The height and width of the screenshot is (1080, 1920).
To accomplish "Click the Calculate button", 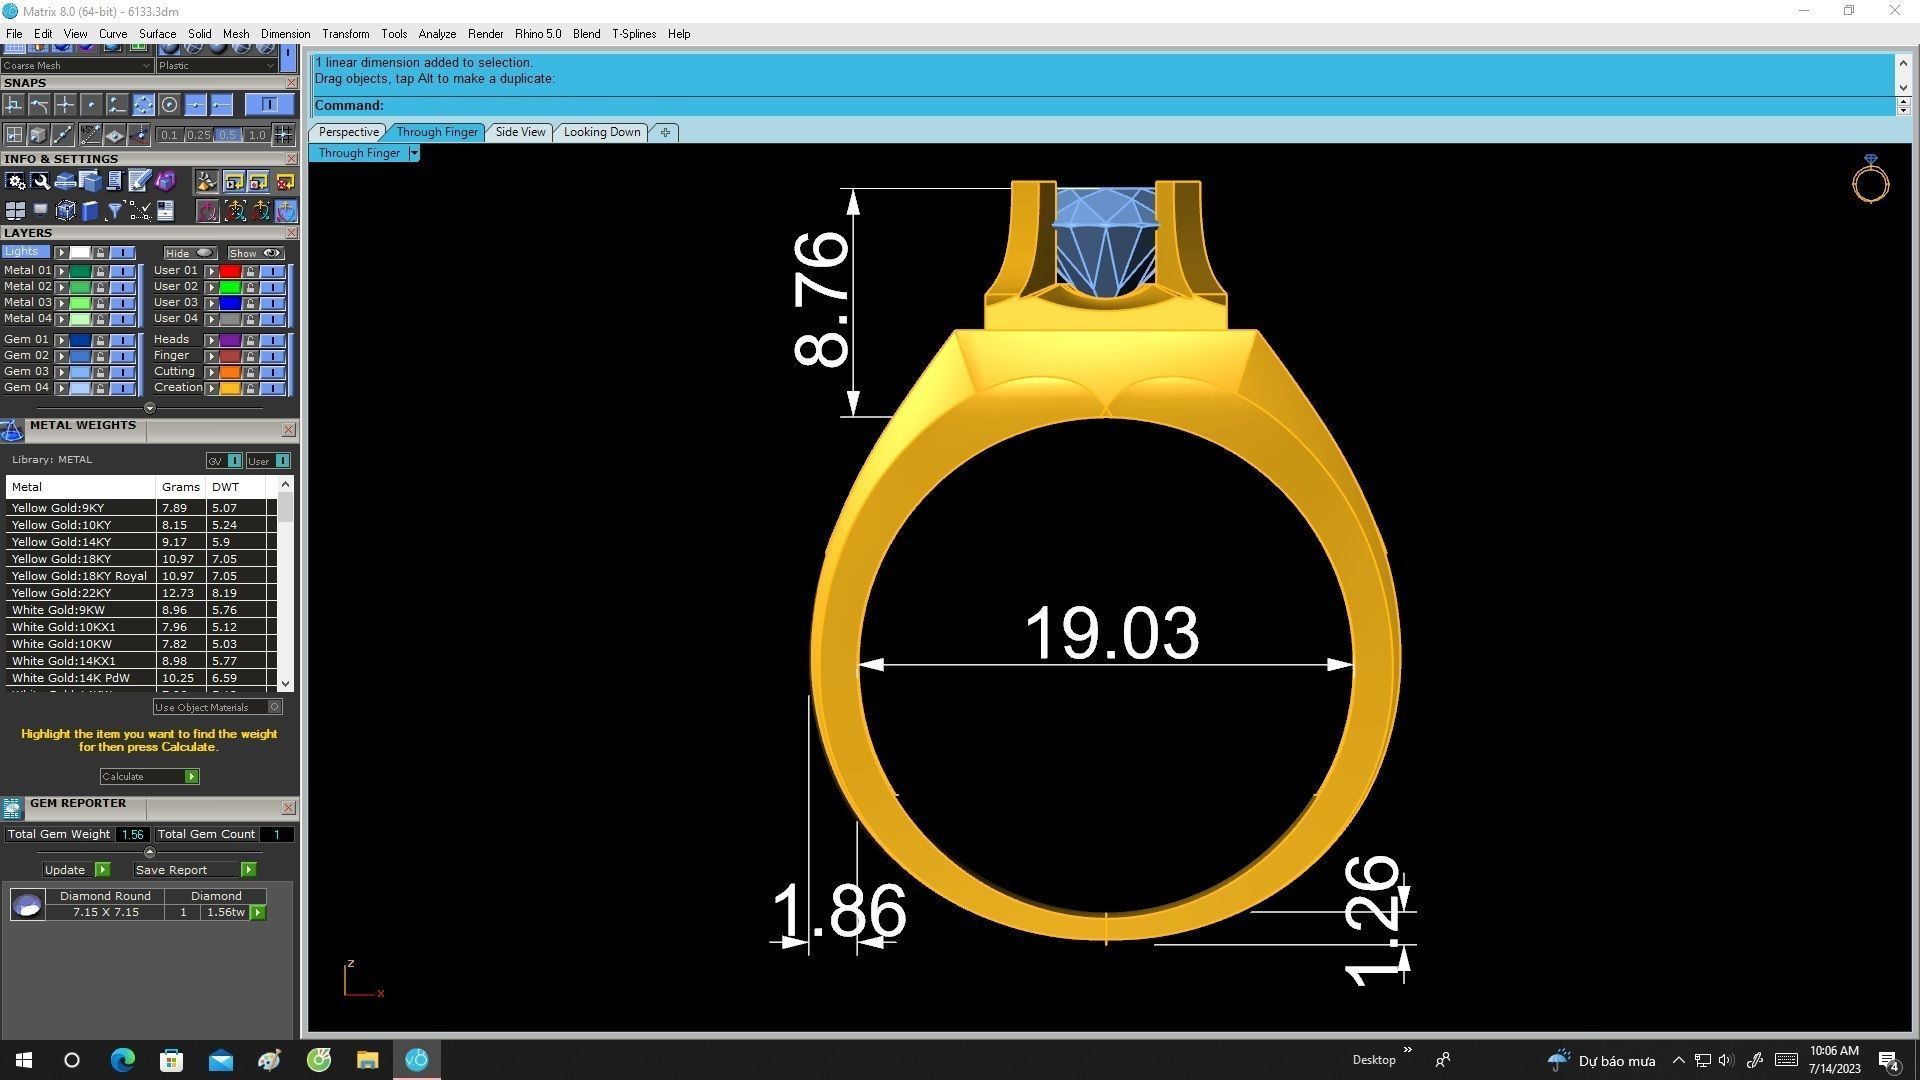I will point(149,777).
